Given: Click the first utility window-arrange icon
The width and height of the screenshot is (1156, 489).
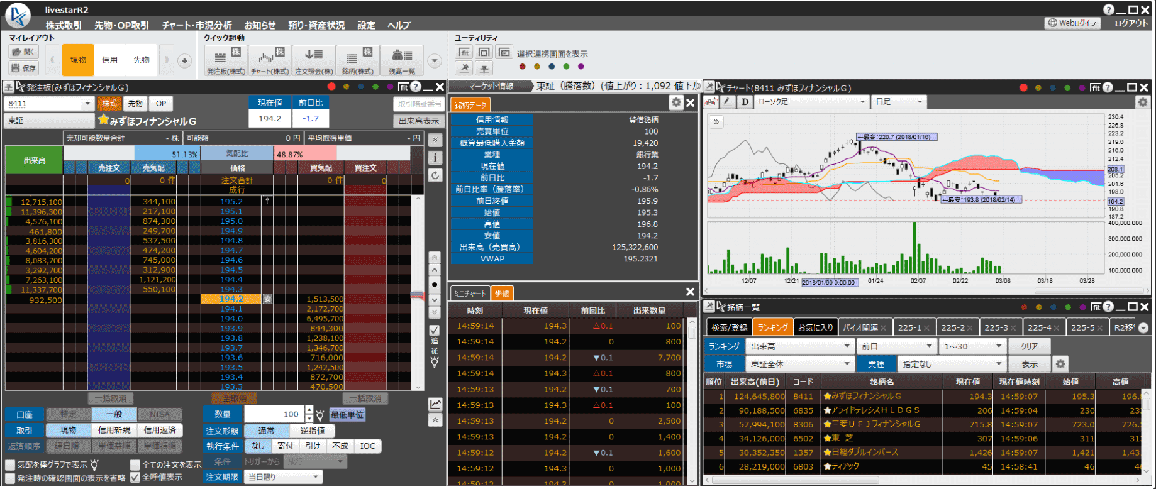Looking at the screenshot, I should tap(464, 52).
